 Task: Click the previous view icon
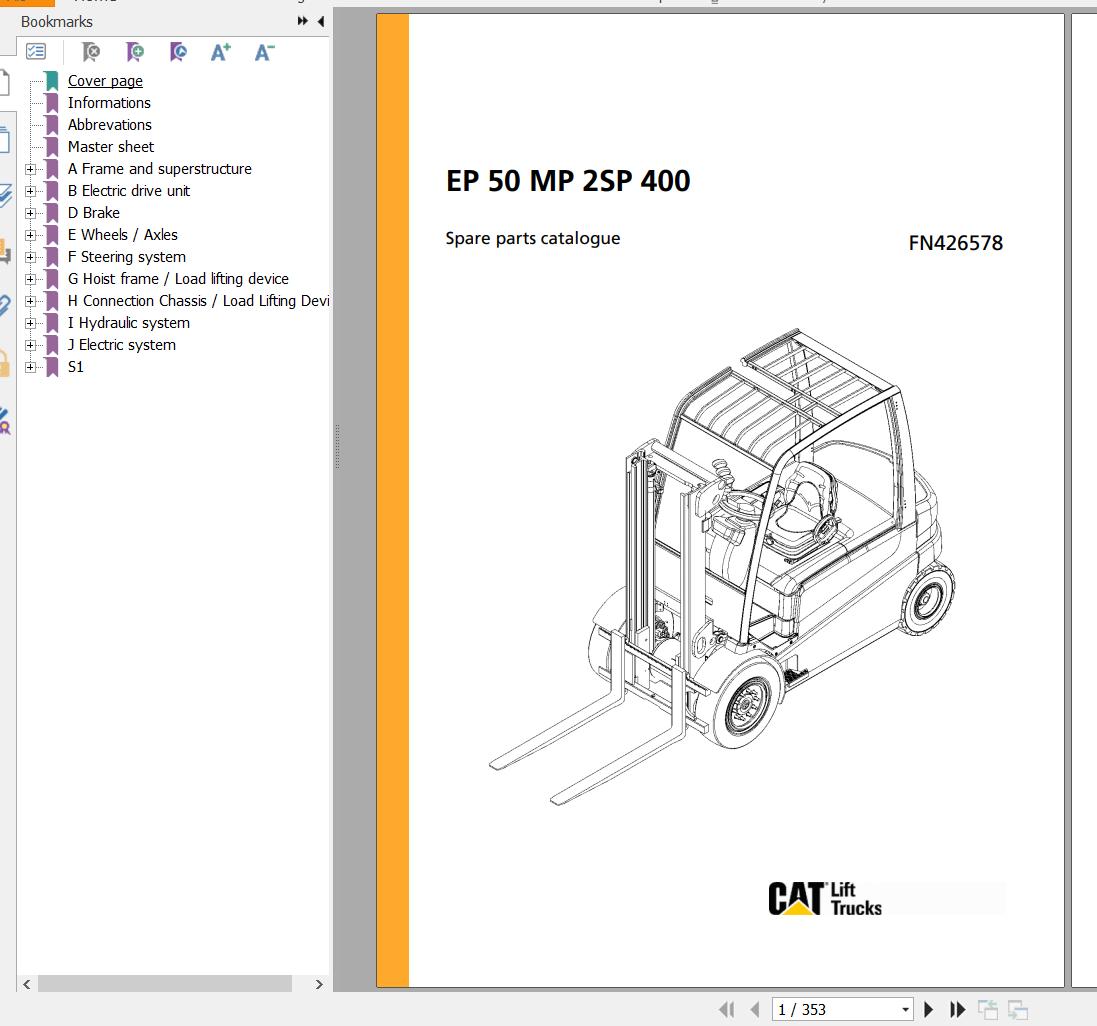pos(988,1009)
